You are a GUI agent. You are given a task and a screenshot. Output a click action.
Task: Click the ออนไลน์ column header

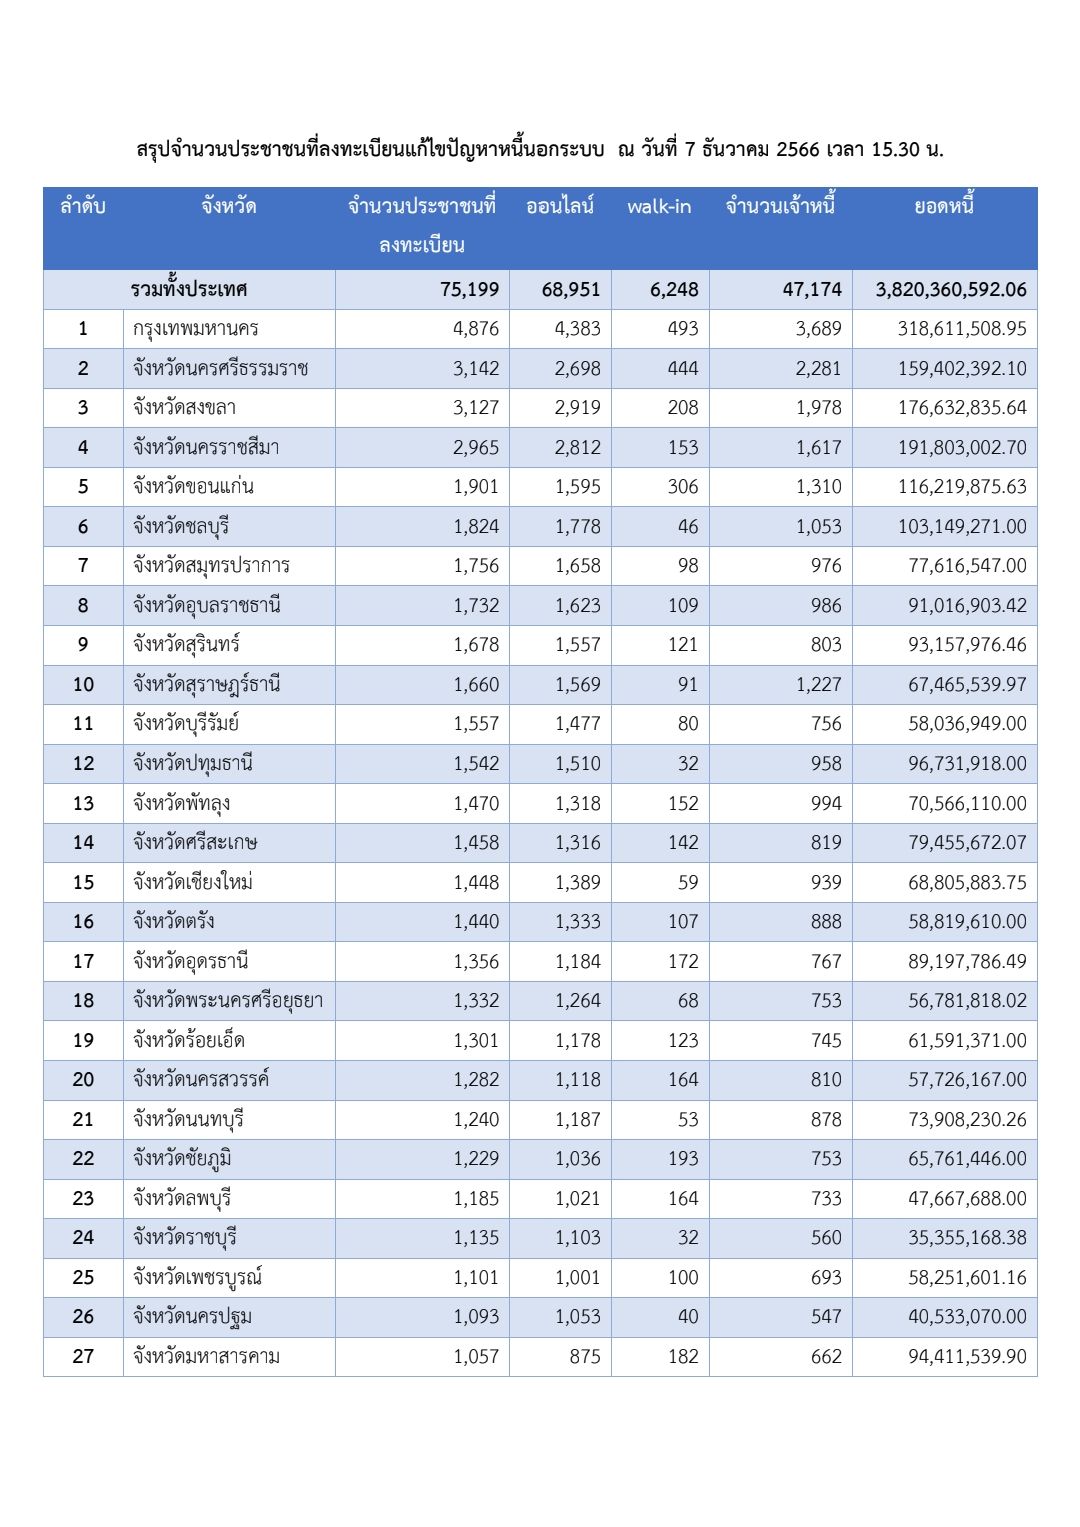pyautogui.click(x=560, y=207)
